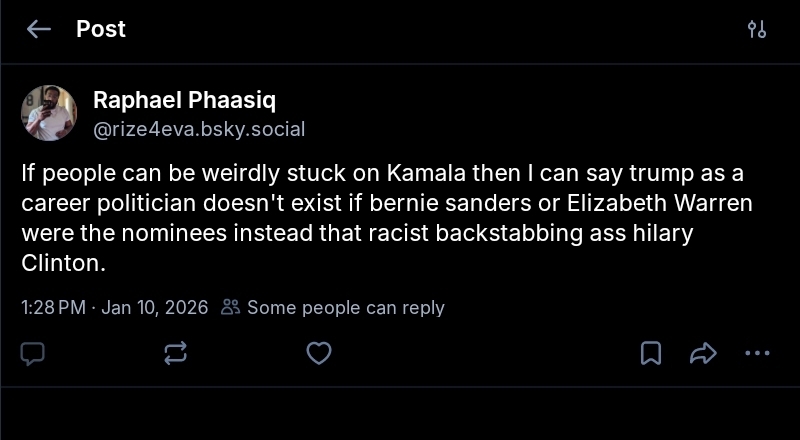Click the reply speech bubble icon
Image resolution: width=800 pixels, height=440 pixels.
[33, 353]
